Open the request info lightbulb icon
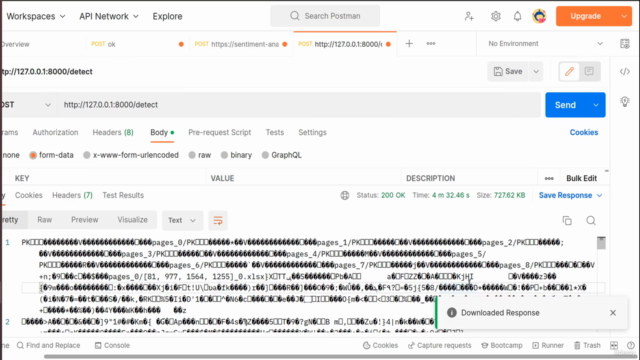This screenshot has width=640, height=360. (x=624, y=101)
